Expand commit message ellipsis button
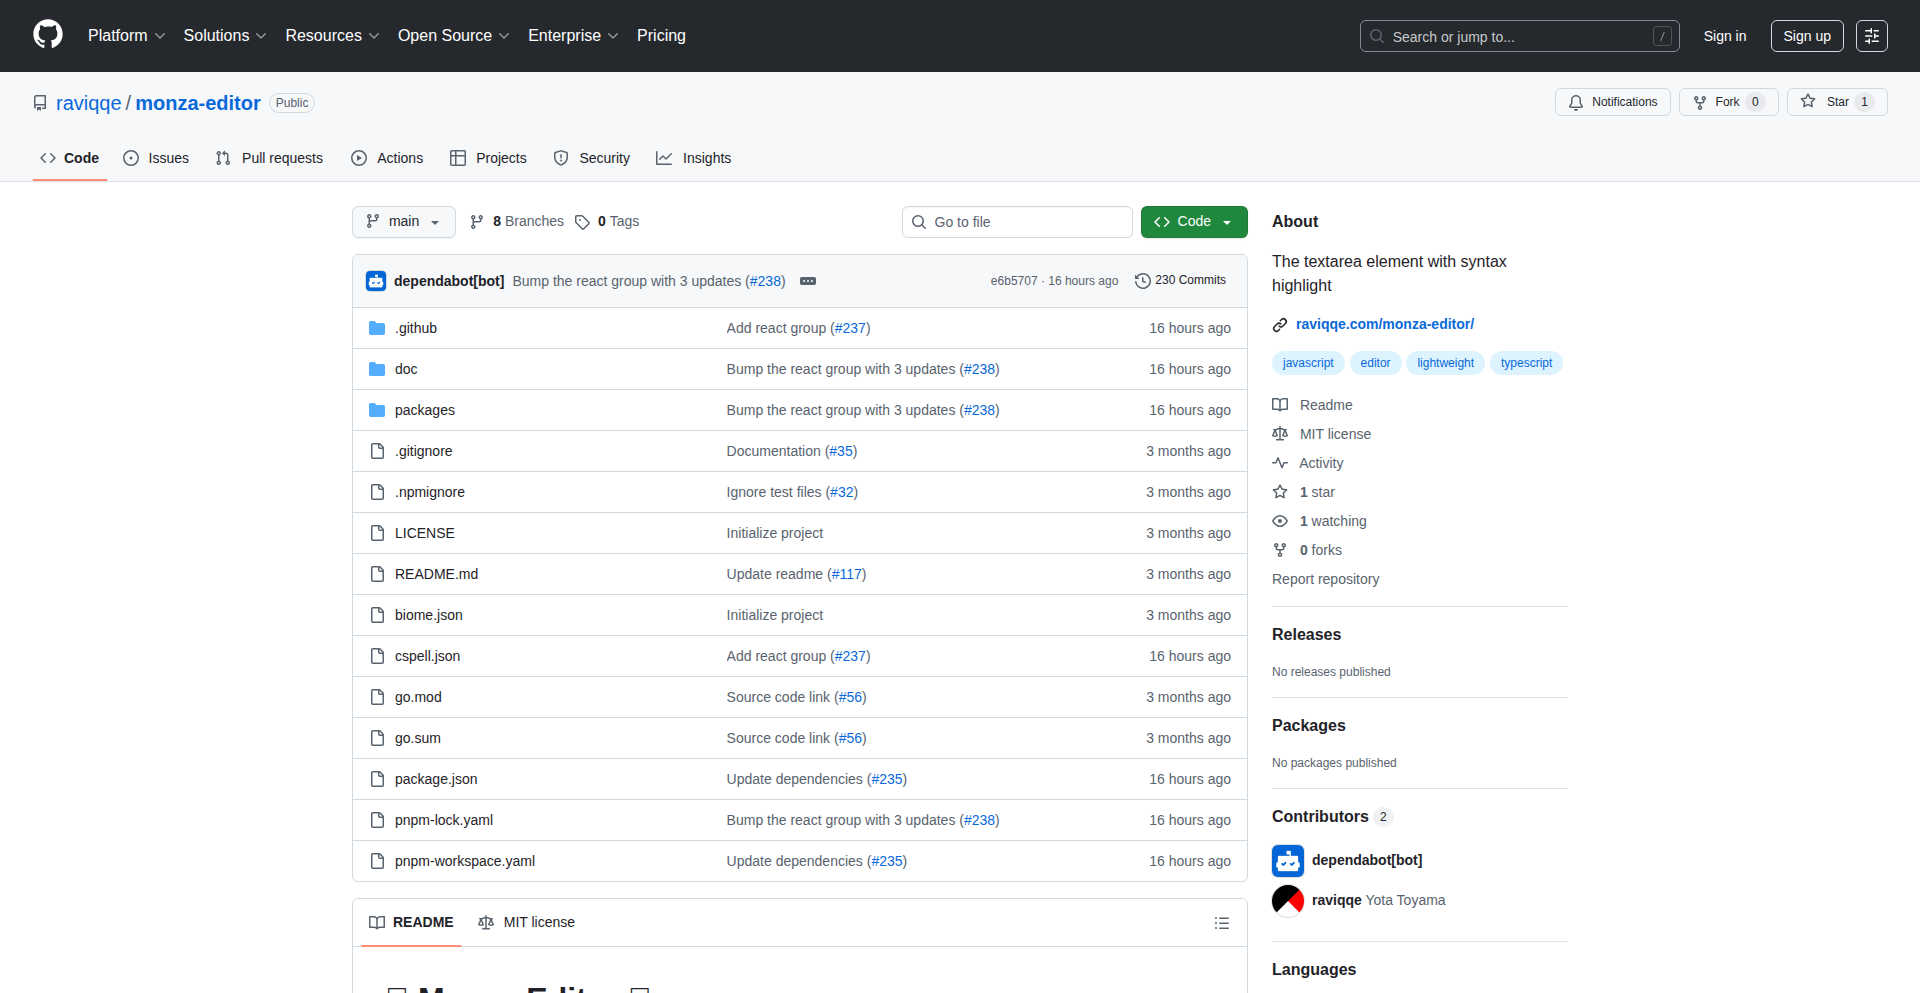 [808, 281]
